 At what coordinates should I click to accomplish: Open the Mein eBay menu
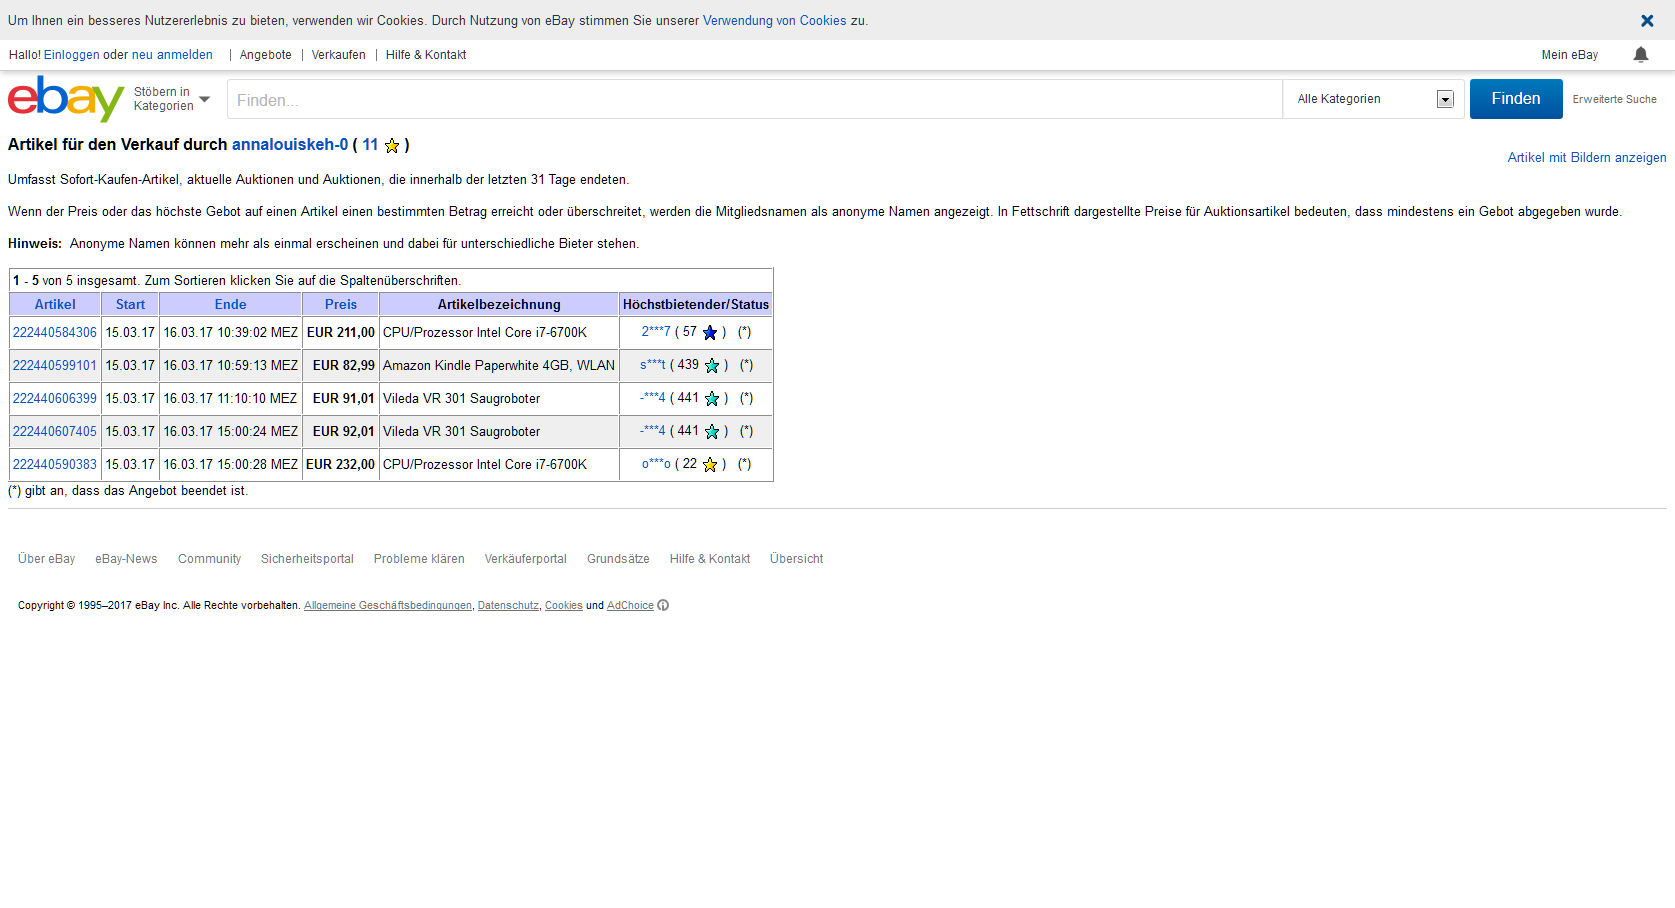[x=1569, y=55]
